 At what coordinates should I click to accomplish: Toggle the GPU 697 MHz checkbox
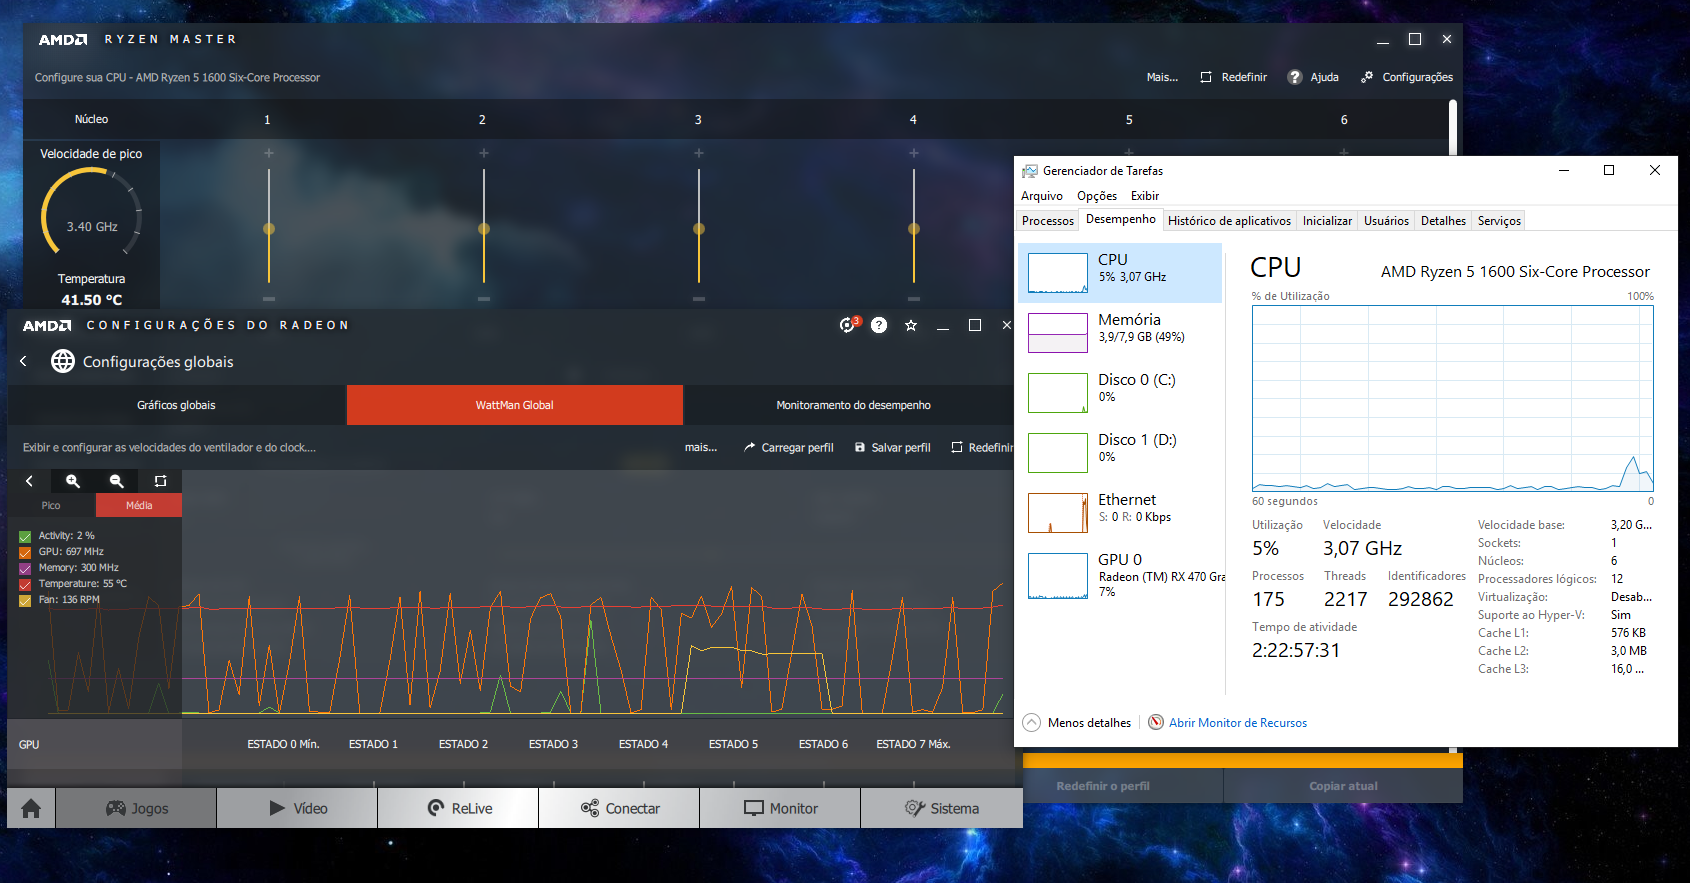[x=25, y=552]
